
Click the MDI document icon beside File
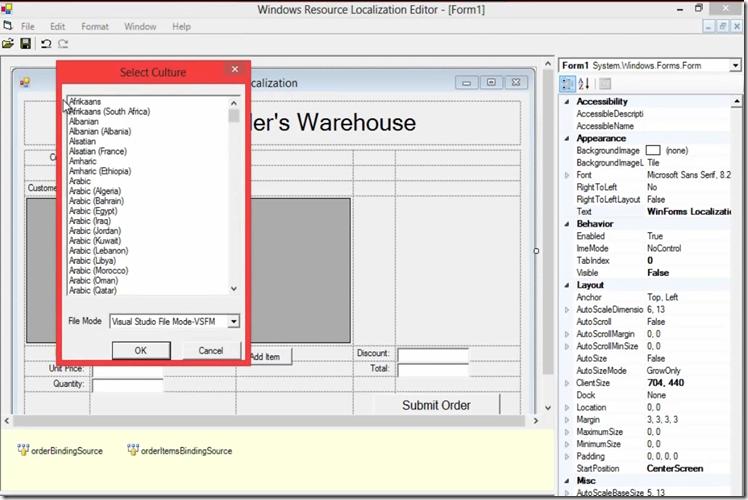click(x=8, y=26)
